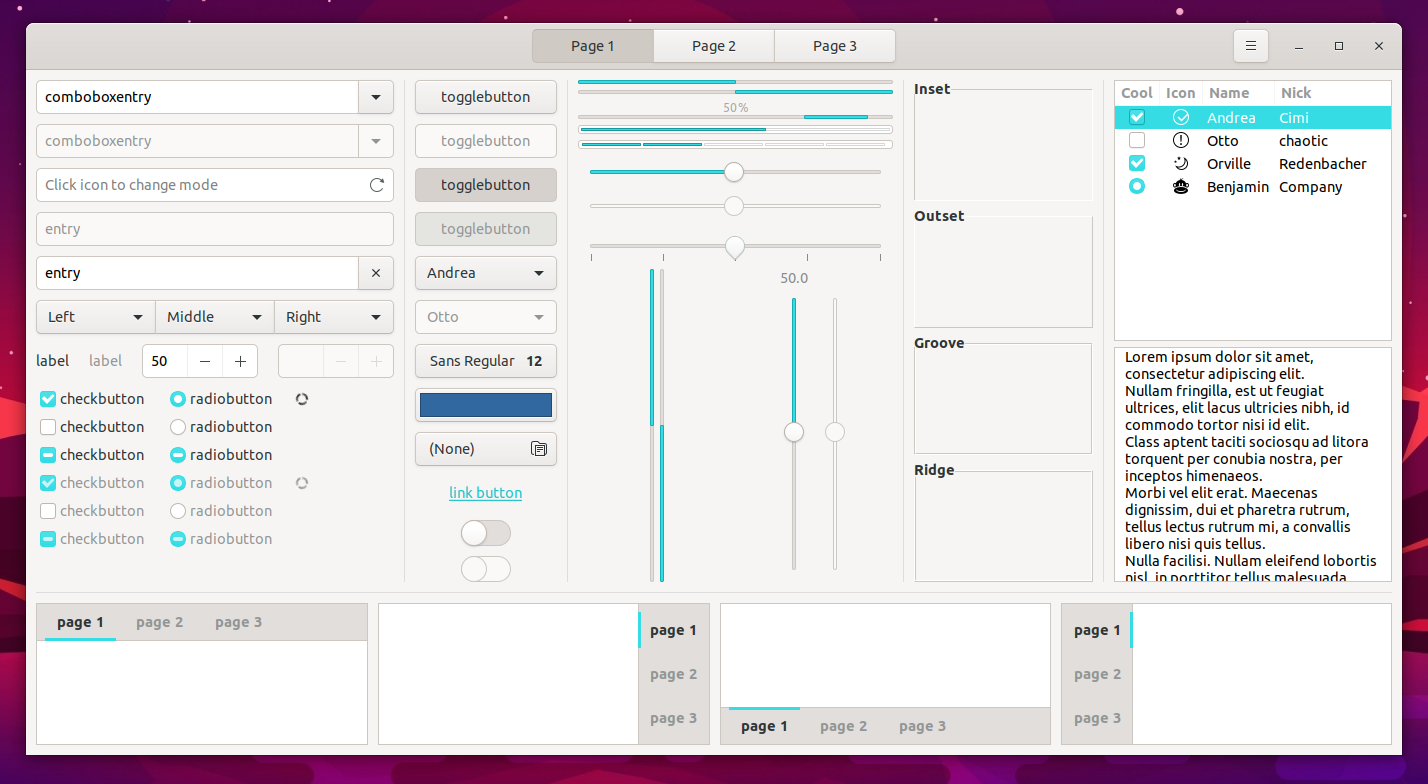This screenshot has height=784, width=1428.
Task: Click the warning icon beside Otto
Action: click(x=1181, y=140)
